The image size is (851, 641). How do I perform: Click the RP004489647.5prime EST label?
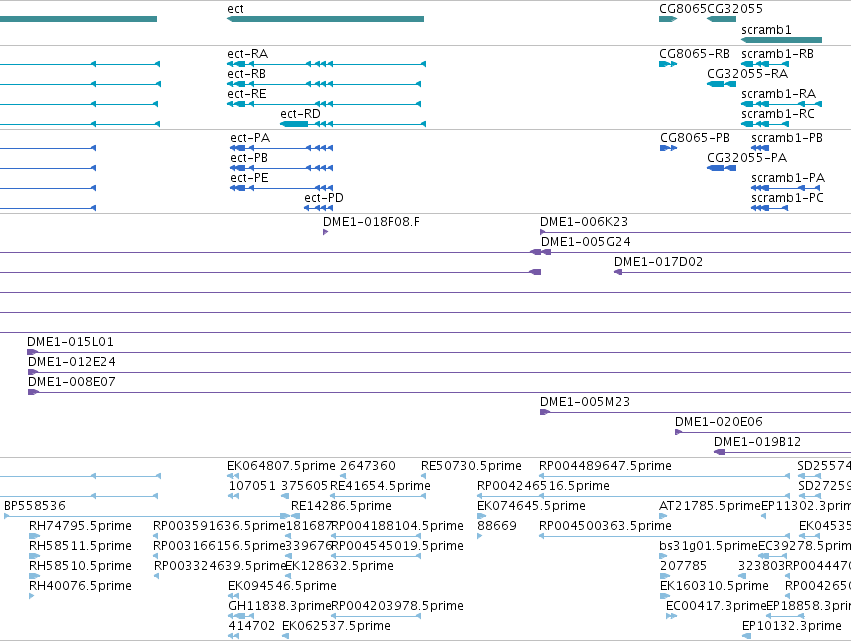605,466
